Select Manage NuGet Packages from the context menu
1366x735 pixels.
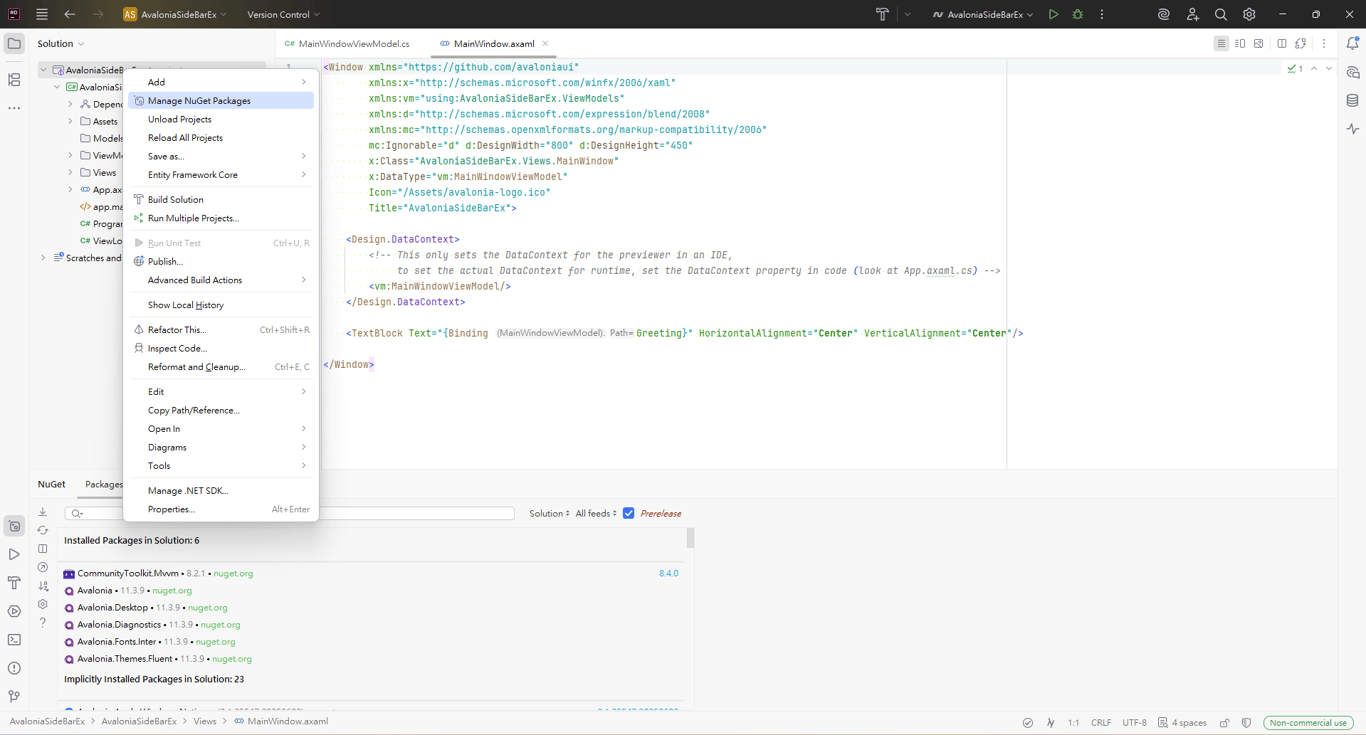[x=199, y=101]
